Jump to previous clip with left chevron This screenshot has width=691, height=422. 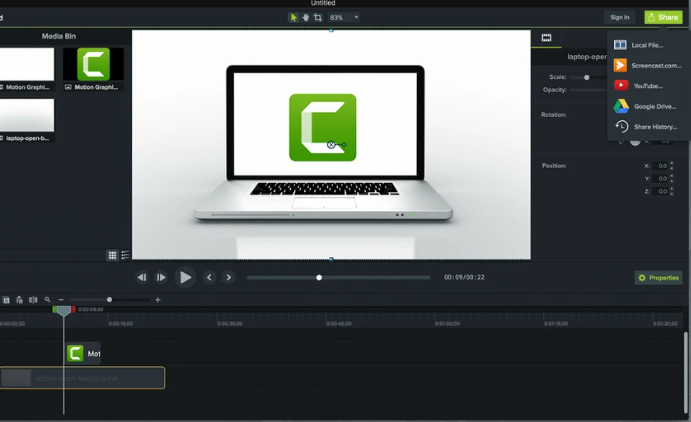[209, 278]
